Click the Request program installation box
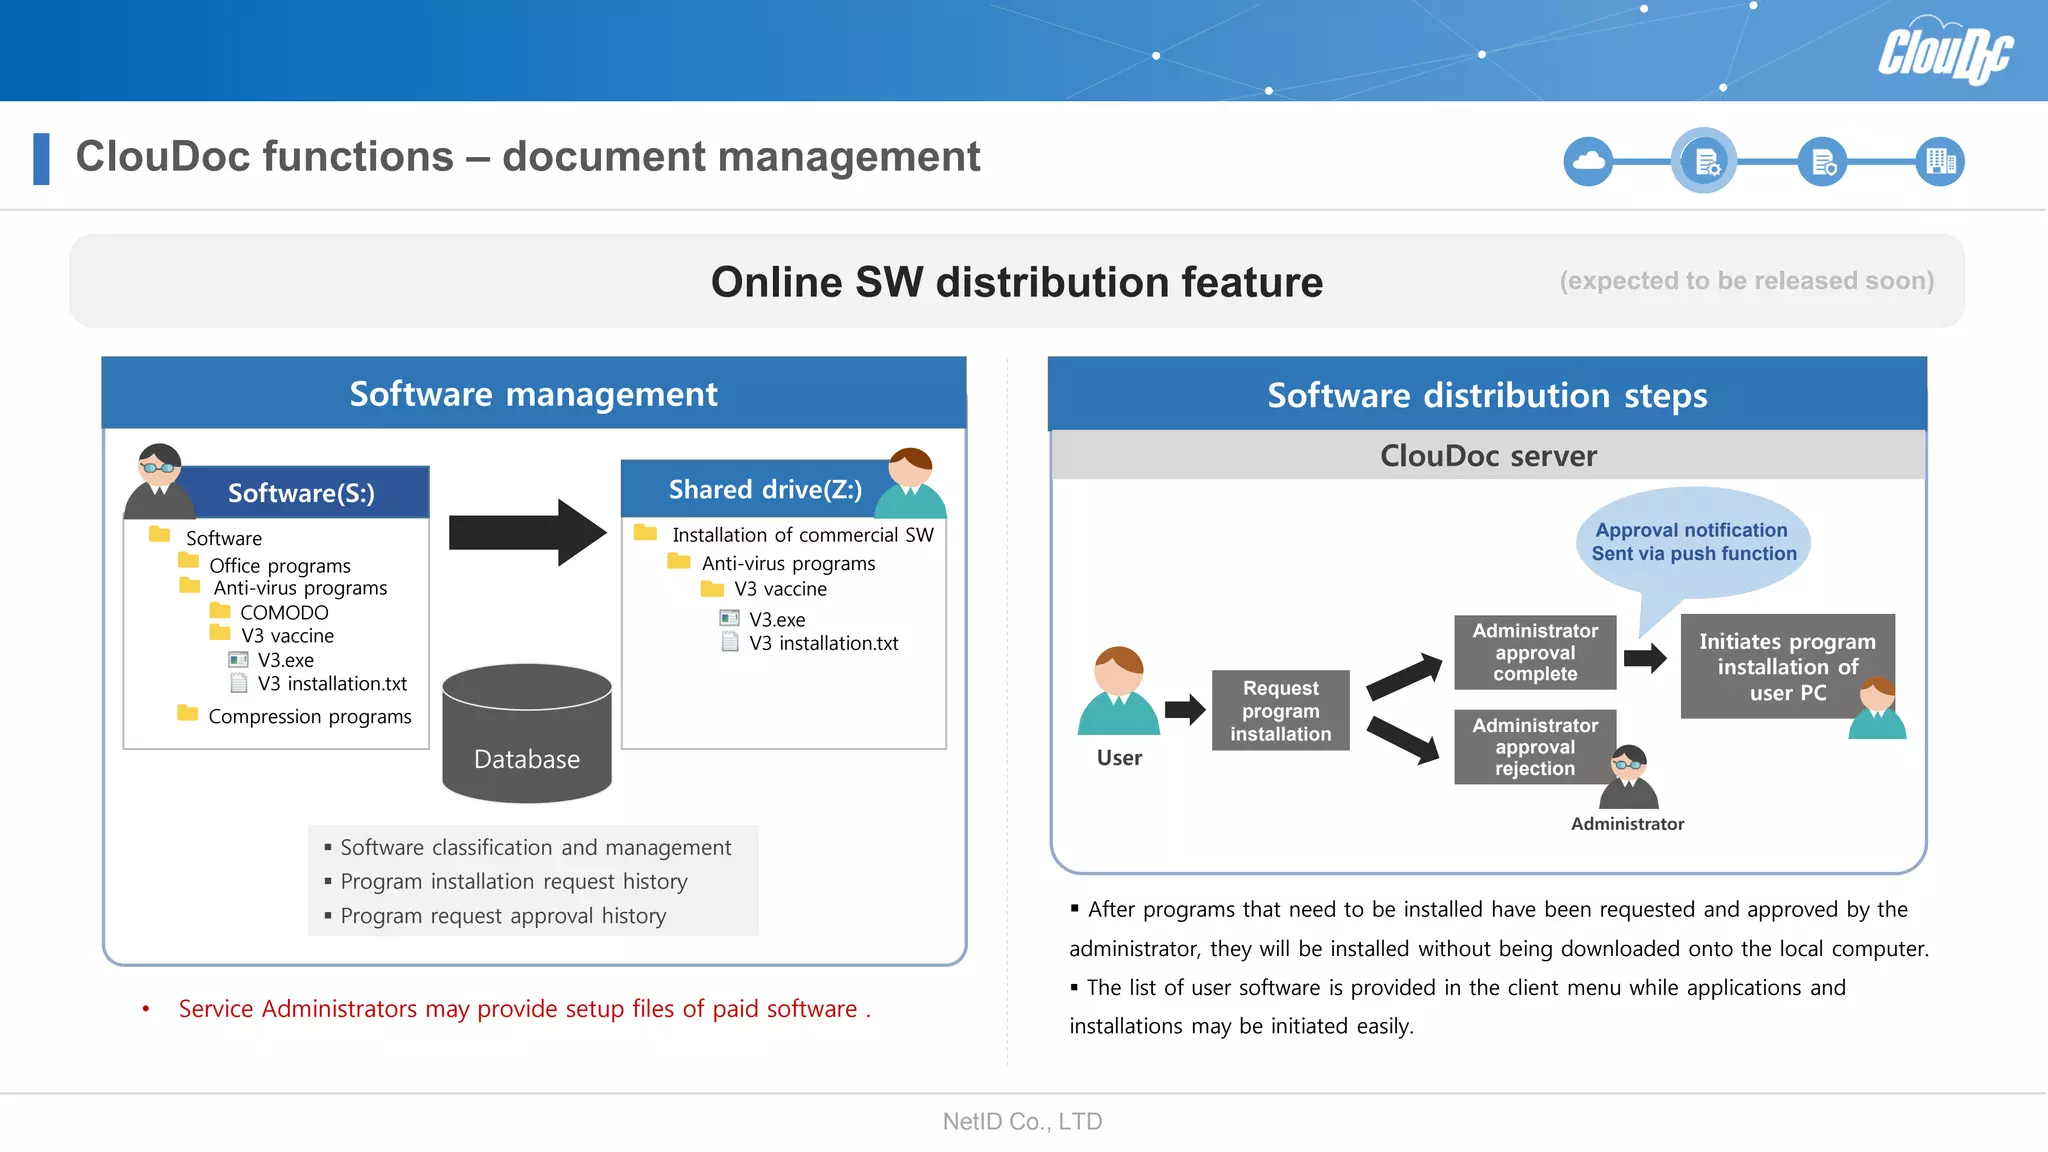The image size is (2048, 1152). [1280, 711]
